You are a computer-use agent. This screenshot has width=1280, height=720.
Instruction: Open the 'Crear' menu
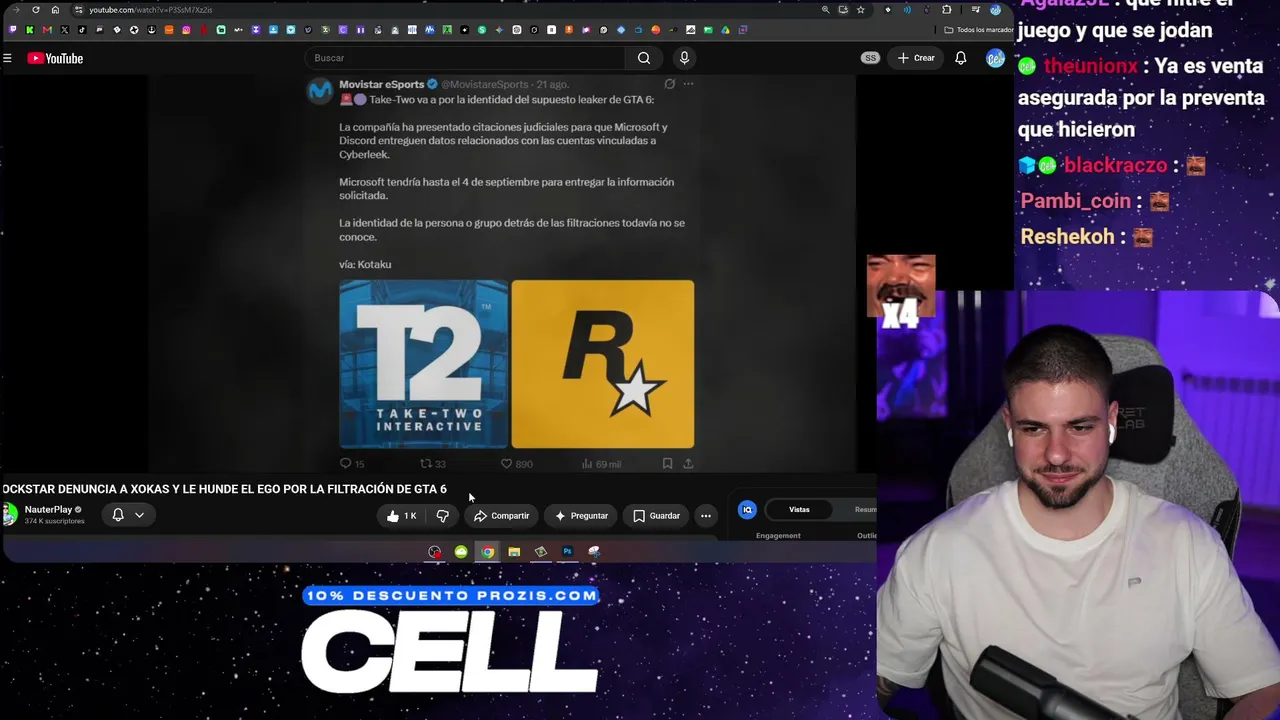coord(916,58)
